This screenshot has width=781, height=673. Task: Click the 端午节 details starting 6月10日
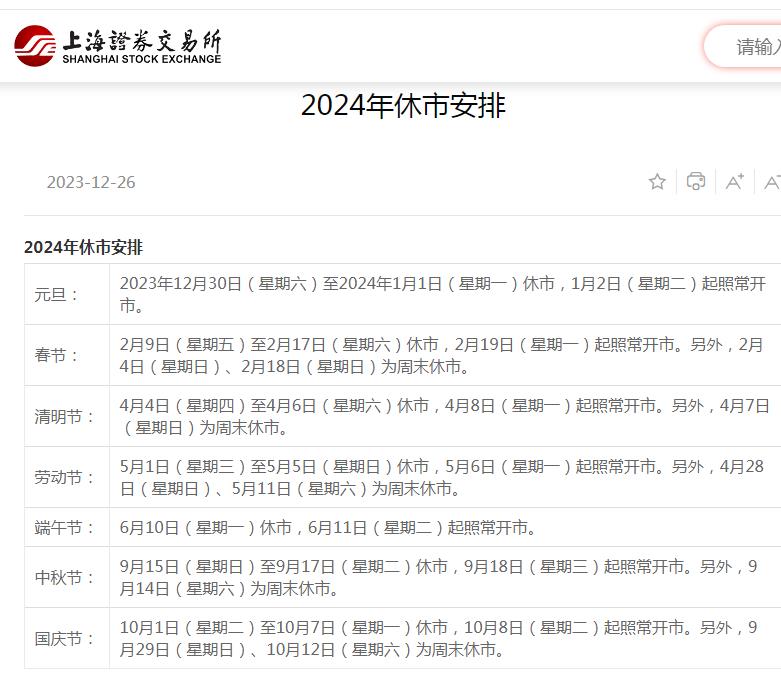pos(328,527)
